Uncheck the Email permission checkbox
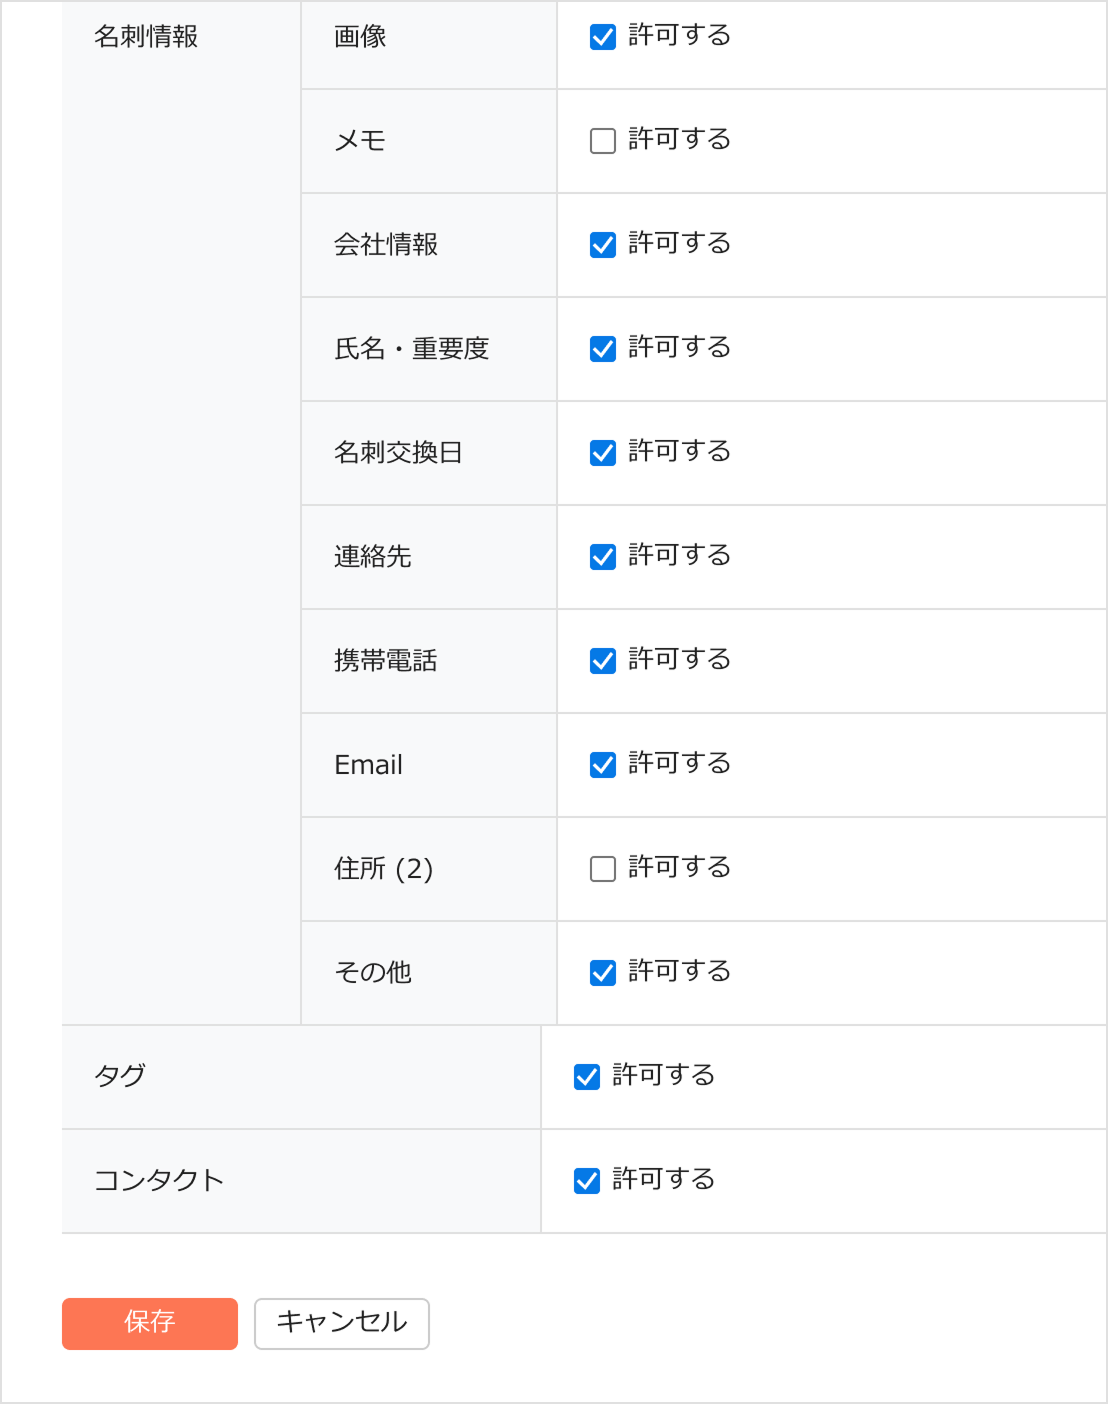This screenshot has height=1404, width=1108. [x=603, y=765]
